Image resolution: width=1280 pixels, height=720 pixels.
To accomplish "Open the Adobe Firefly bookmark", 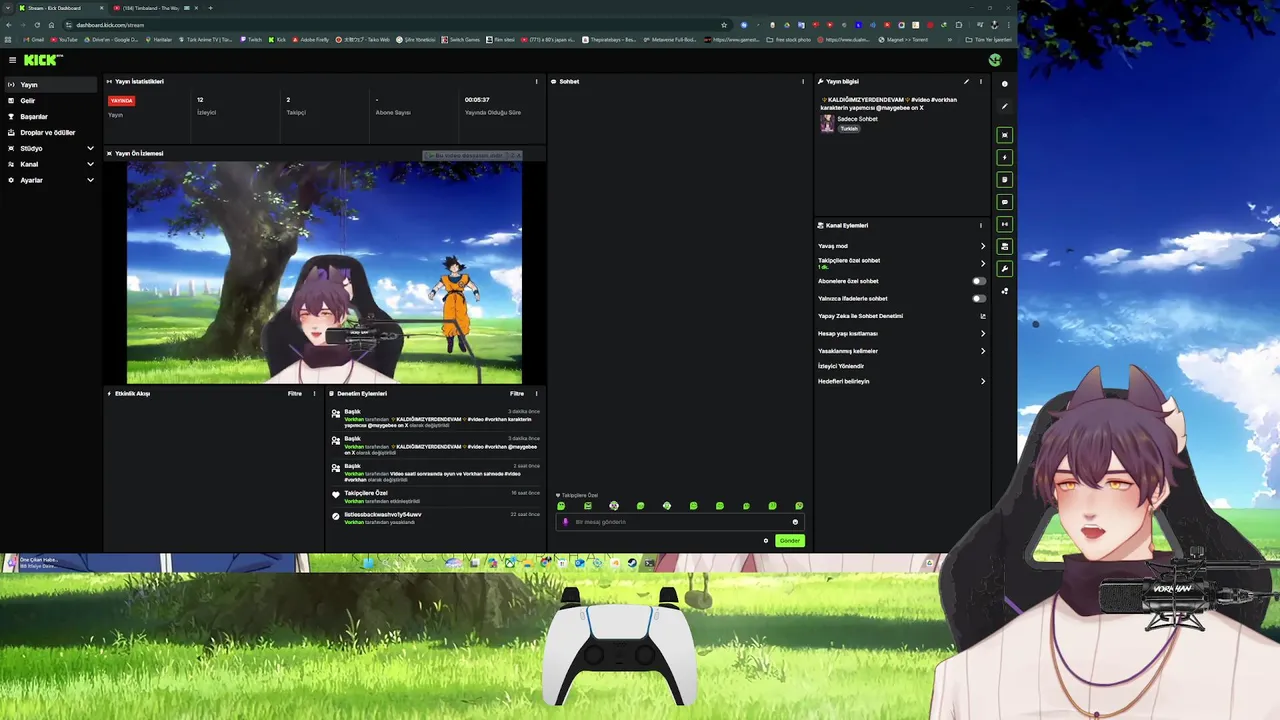I will [312, 40].
